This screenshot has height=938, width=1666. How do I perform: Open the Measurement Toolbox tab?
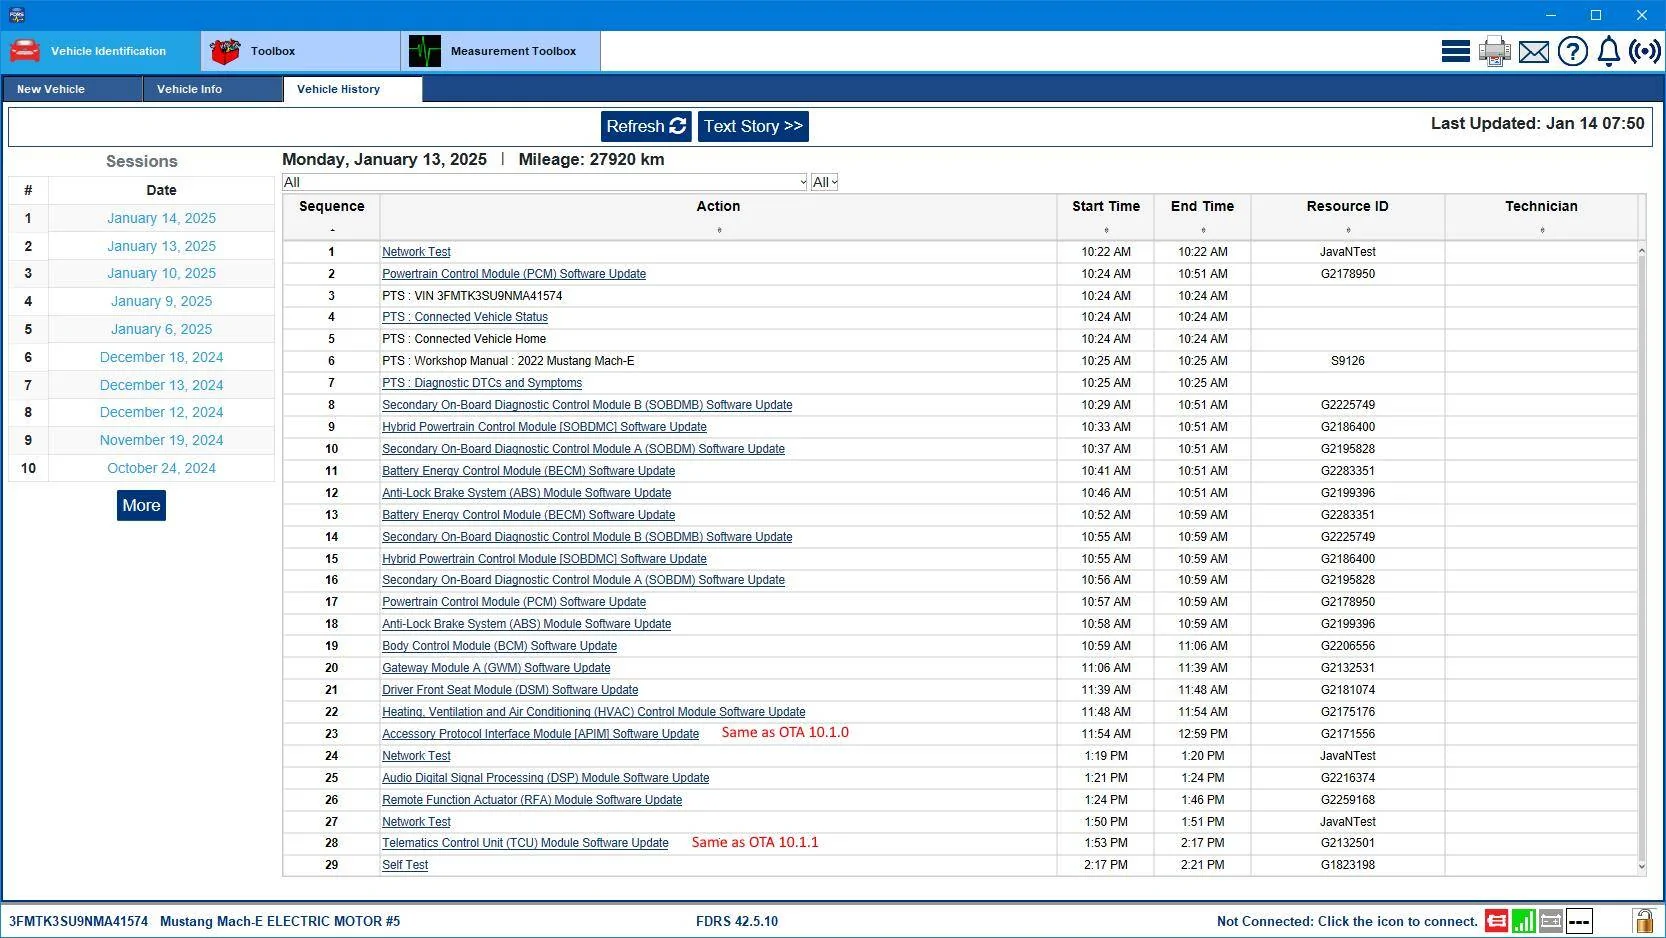point(501,51)
